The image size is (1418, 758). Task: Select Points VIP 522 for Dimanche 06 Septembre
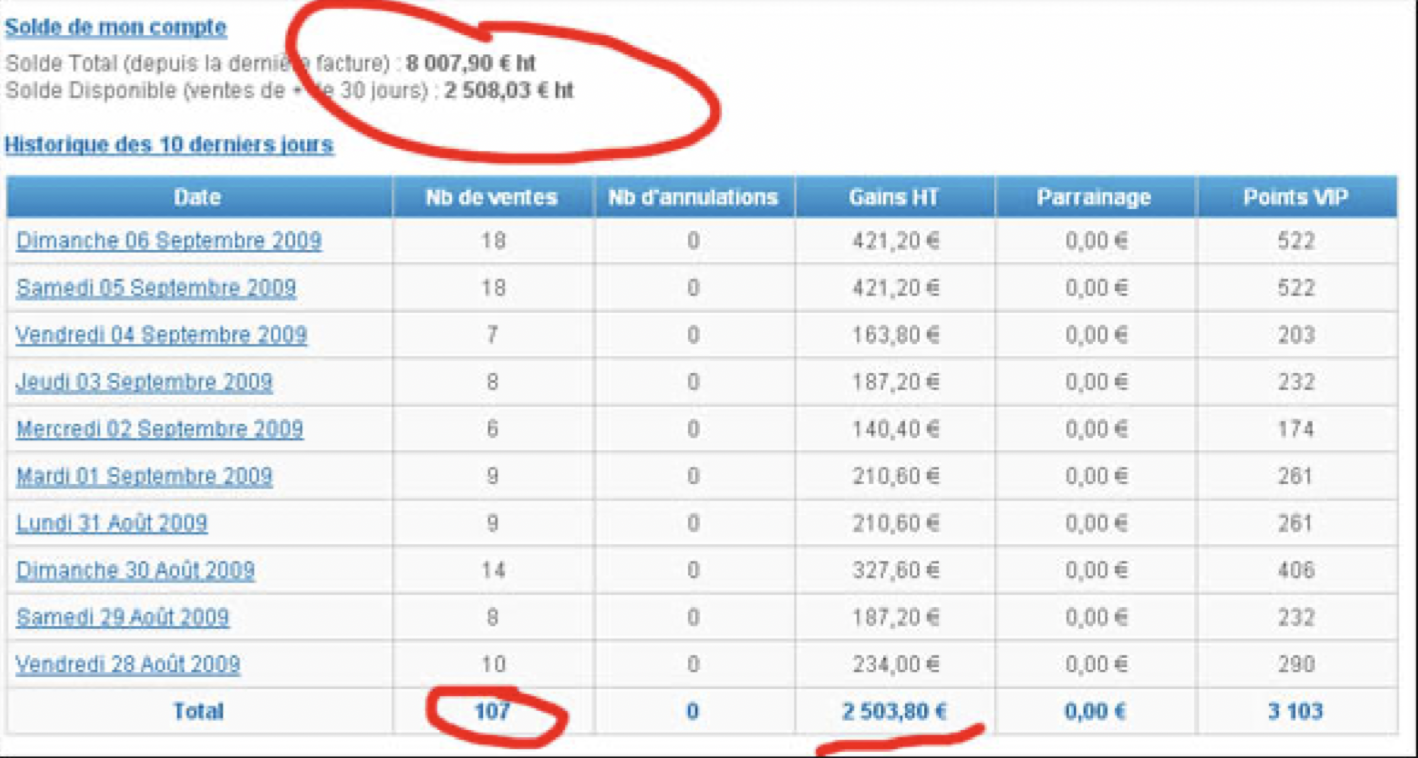tap(1296, 241)
